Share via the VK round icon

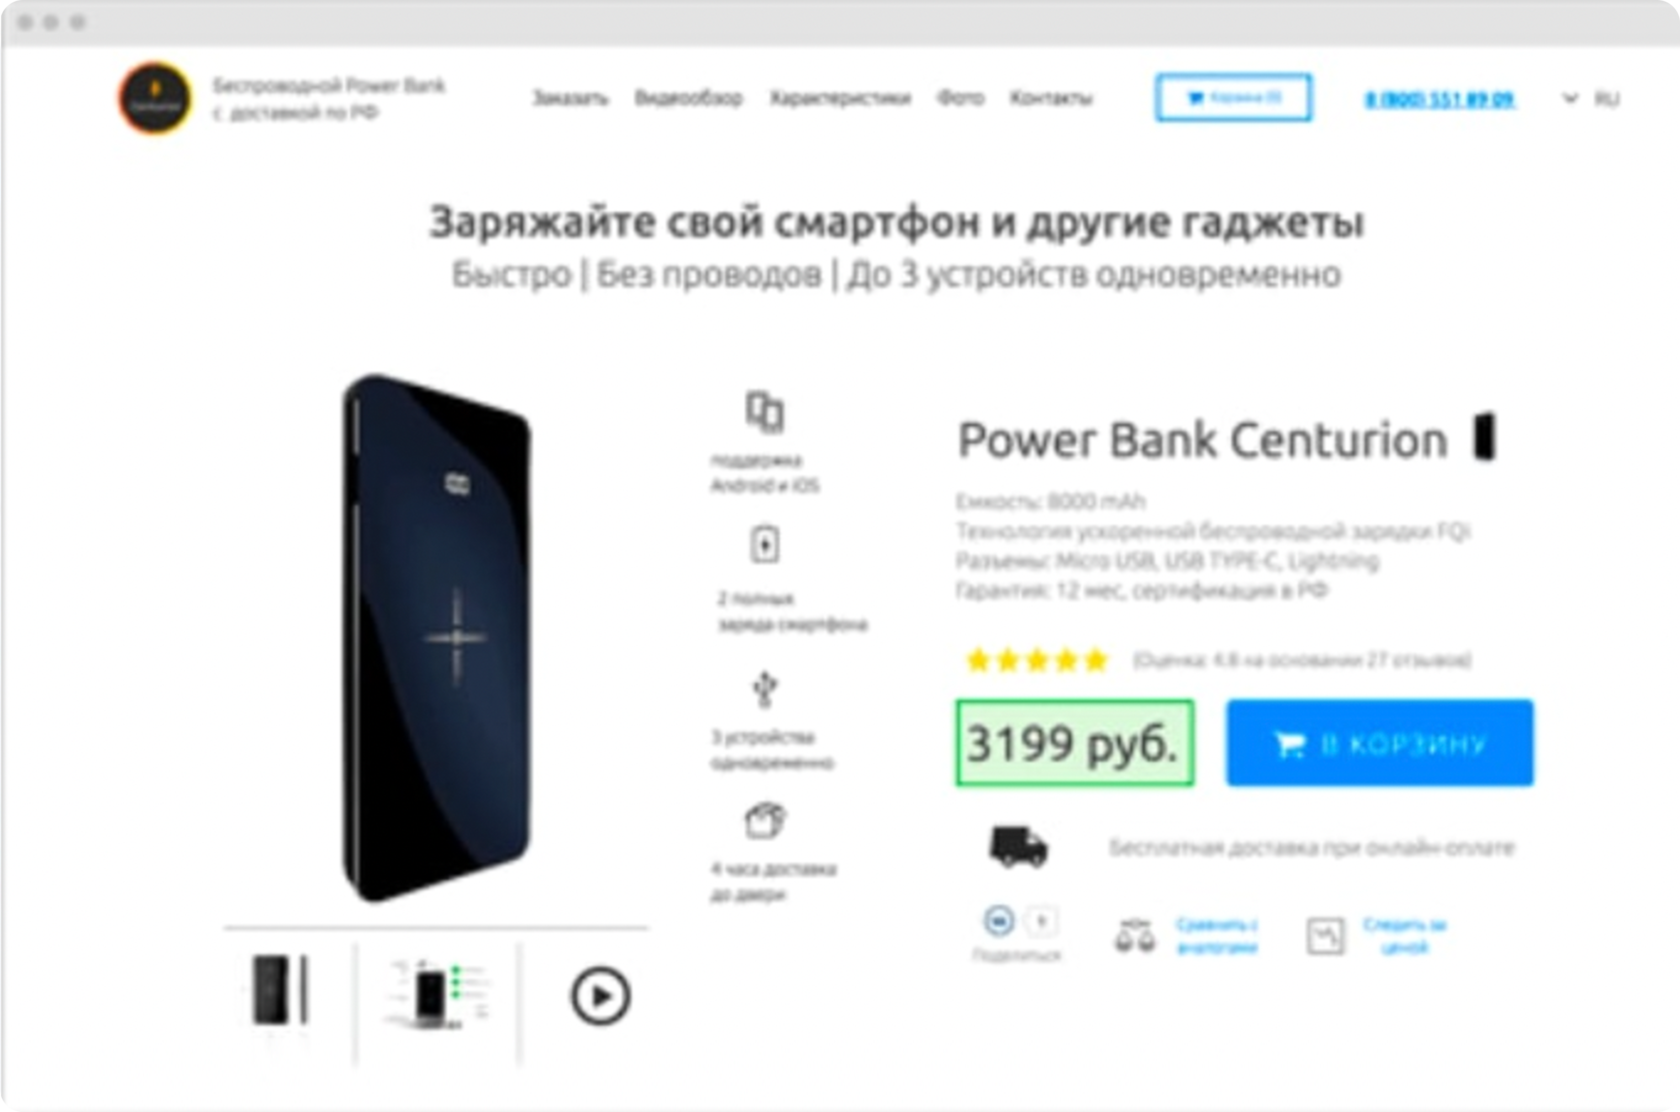pos(998,921)
